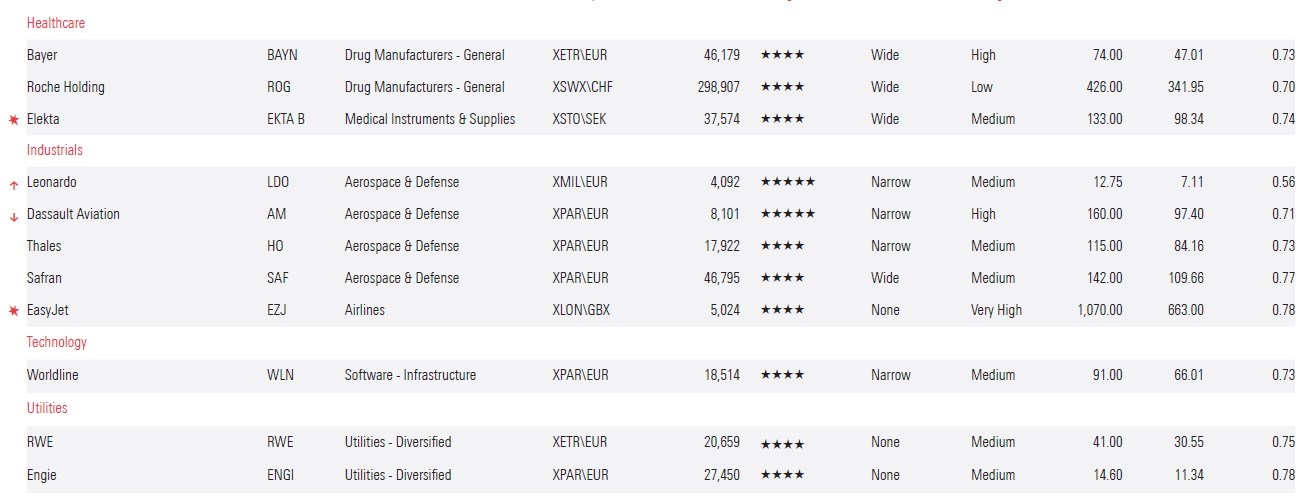Click Worldline's XPAR\EUR exchange cell
The image size is (1312, 498).
580,375
